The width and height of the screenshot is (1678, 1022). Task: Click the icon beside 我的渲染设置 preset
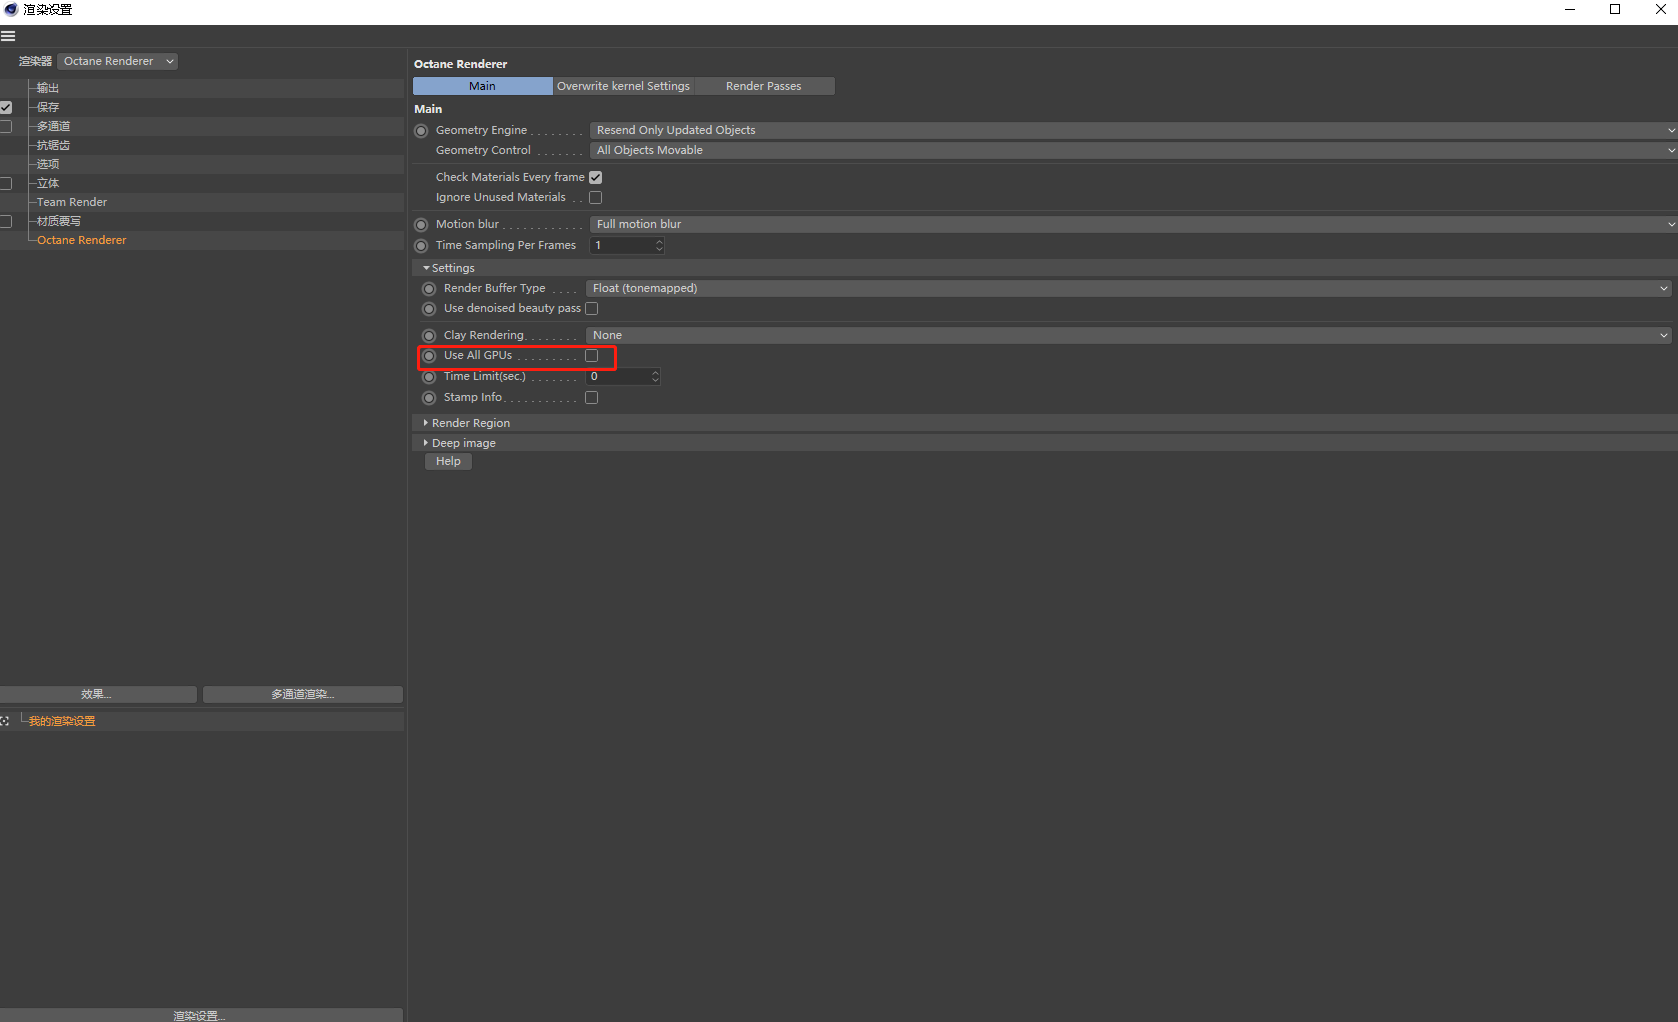(5, 721)
